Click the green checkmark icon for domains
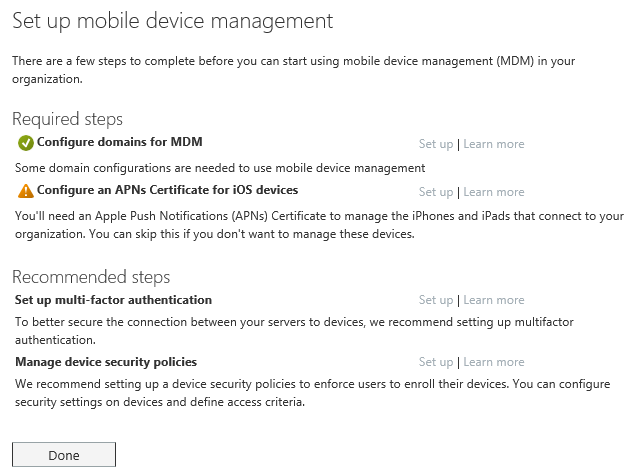Screen dimensions: 630x475 tap(26, 143)
